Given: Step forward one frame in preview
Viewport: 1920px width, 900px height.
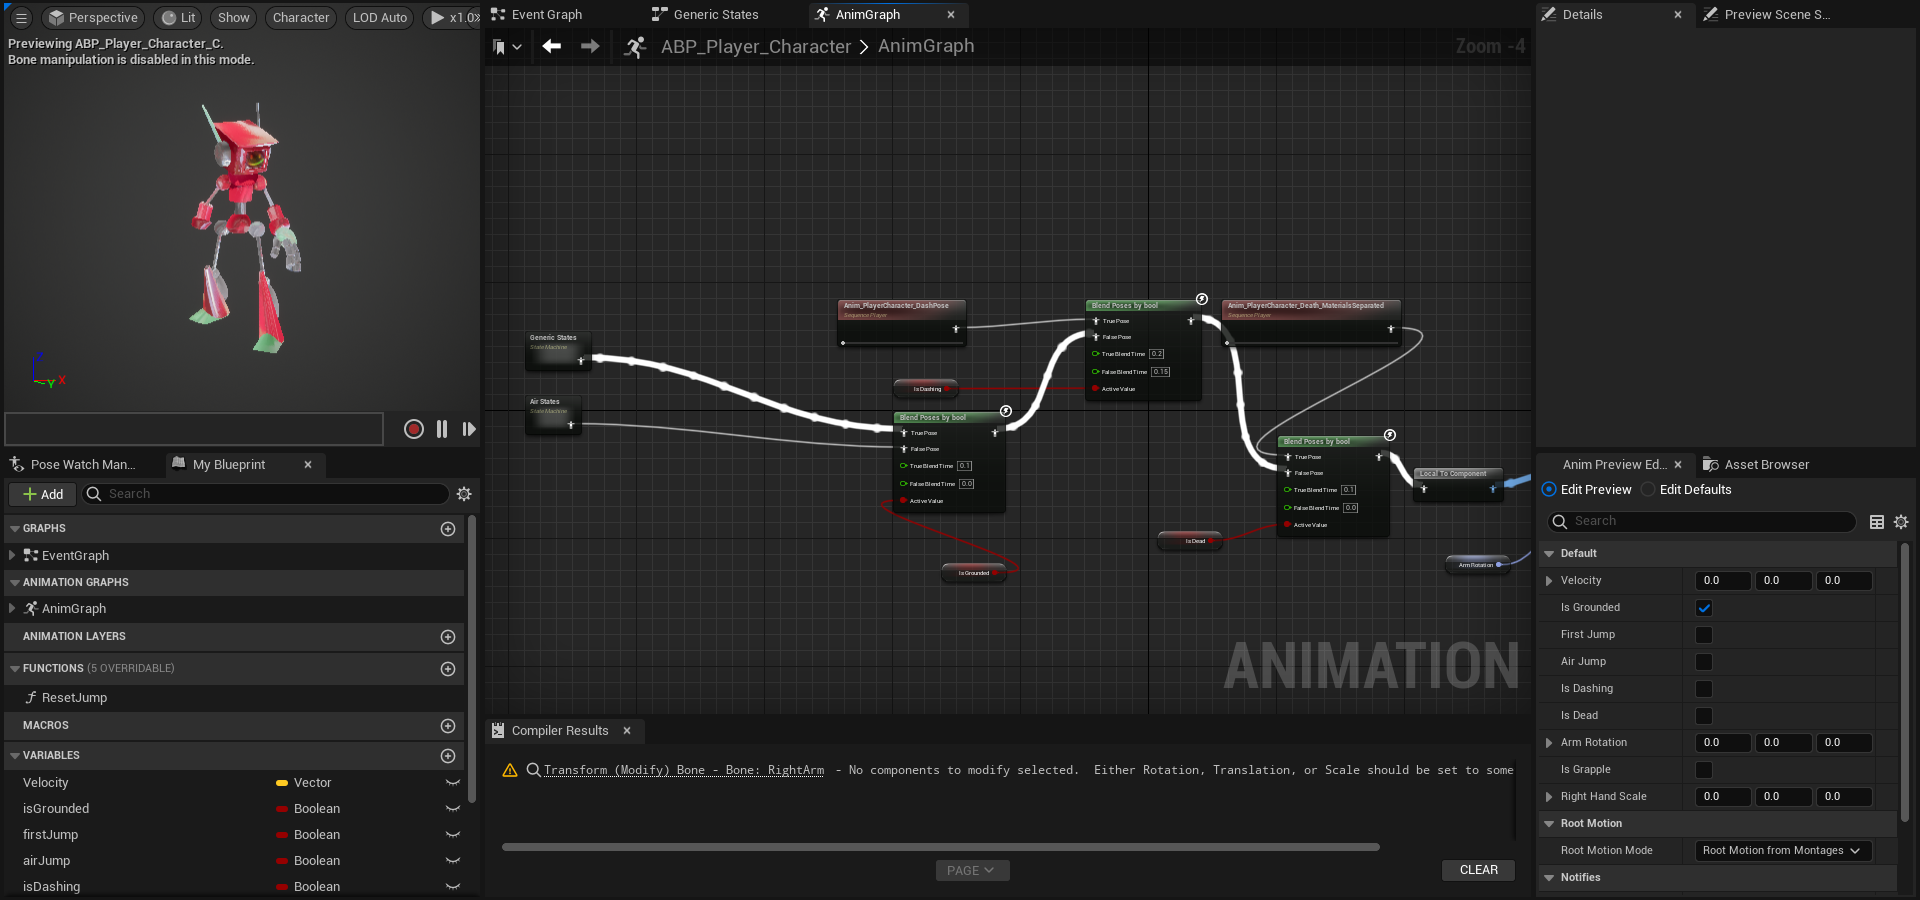Looking at the screenshot, I should point(469,429).
